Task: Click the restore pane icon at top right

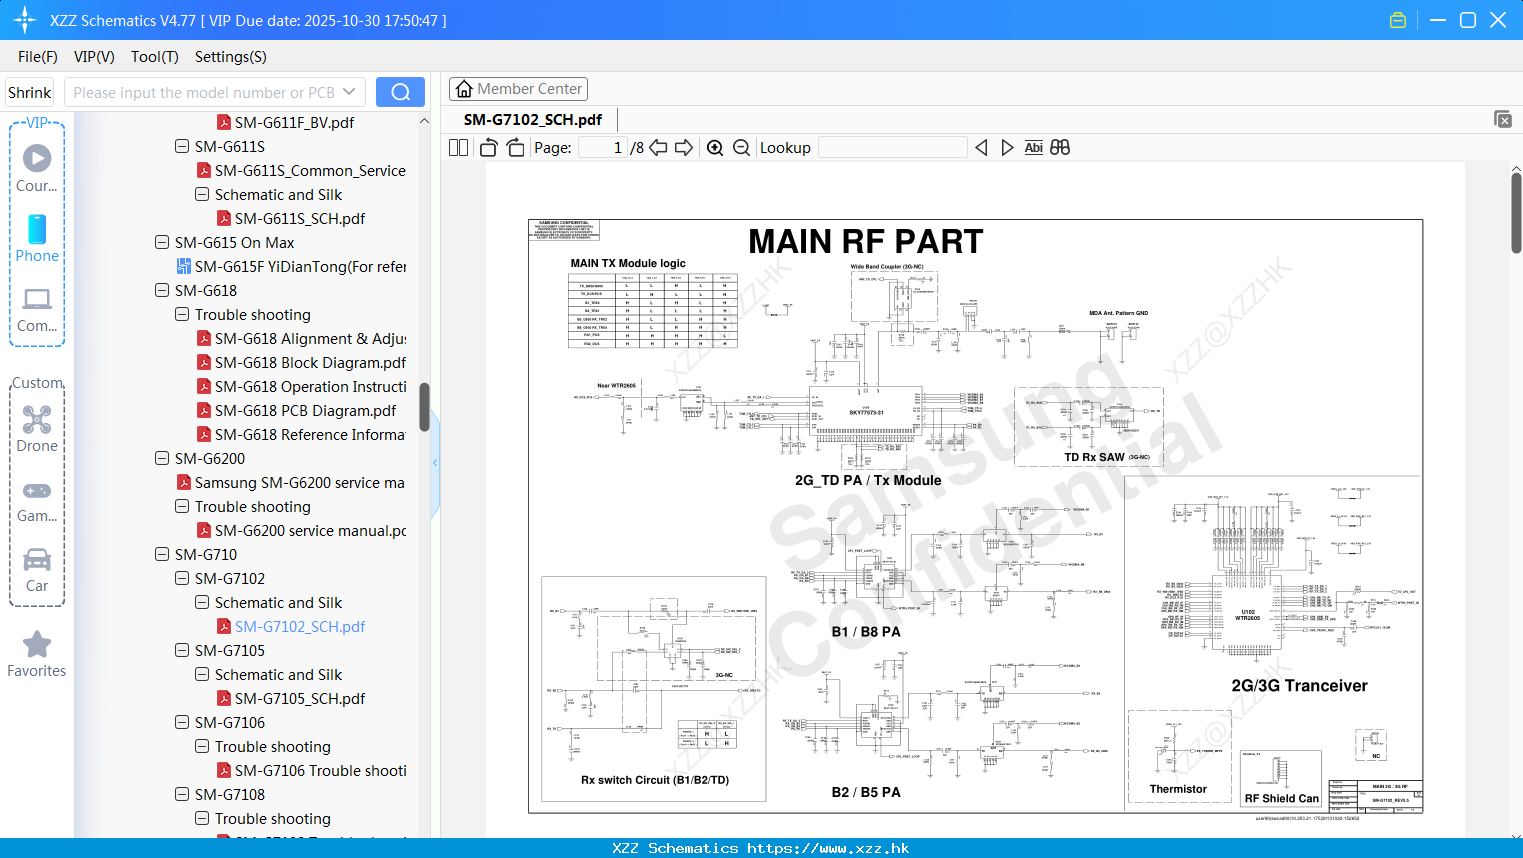Action: tap(1503, 119)
